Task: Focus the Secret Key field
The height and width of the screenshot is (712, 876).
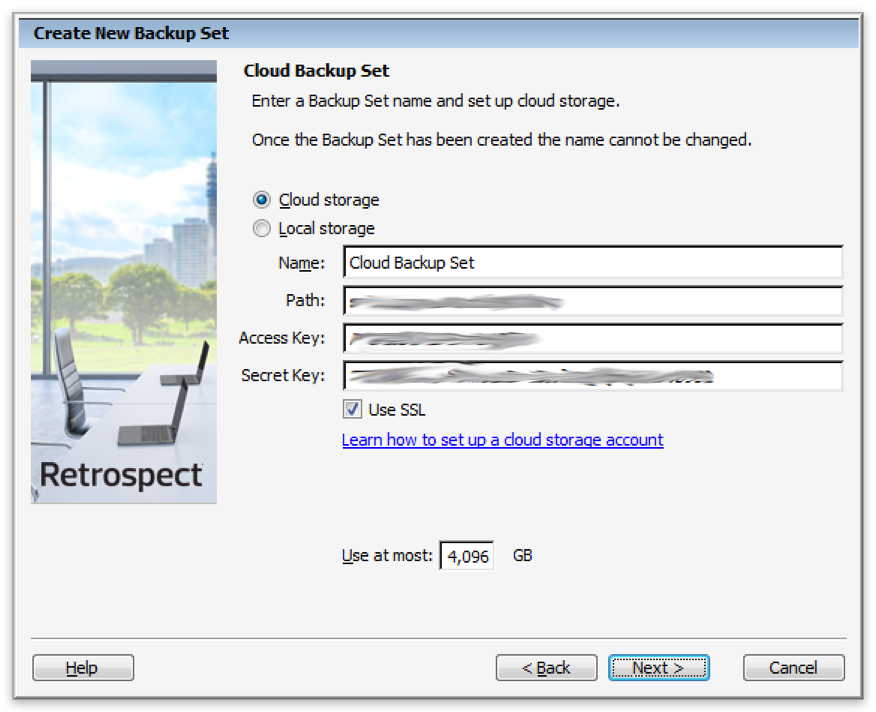Action: tap(593, 376)
